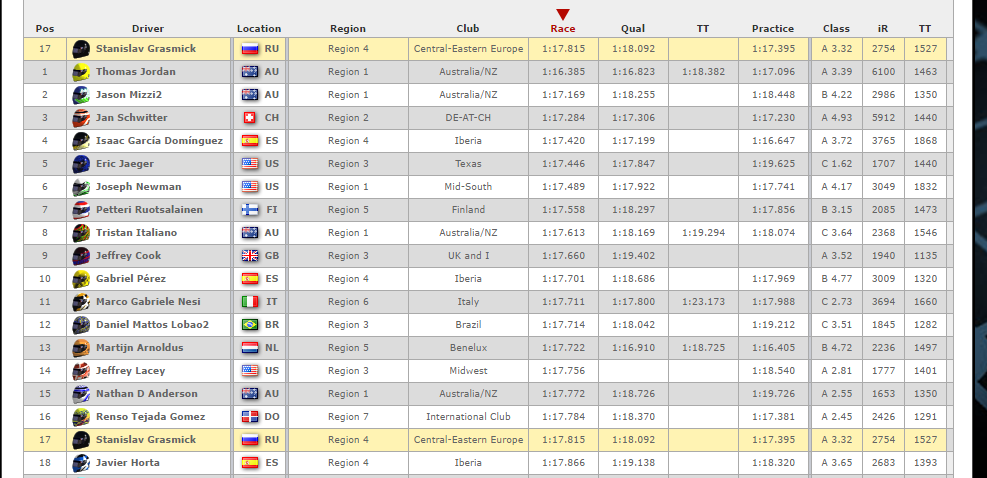Click Jan Schwitter's helmet icon
The width and height of the screenshot is (987, 478).
pos(81,118)
